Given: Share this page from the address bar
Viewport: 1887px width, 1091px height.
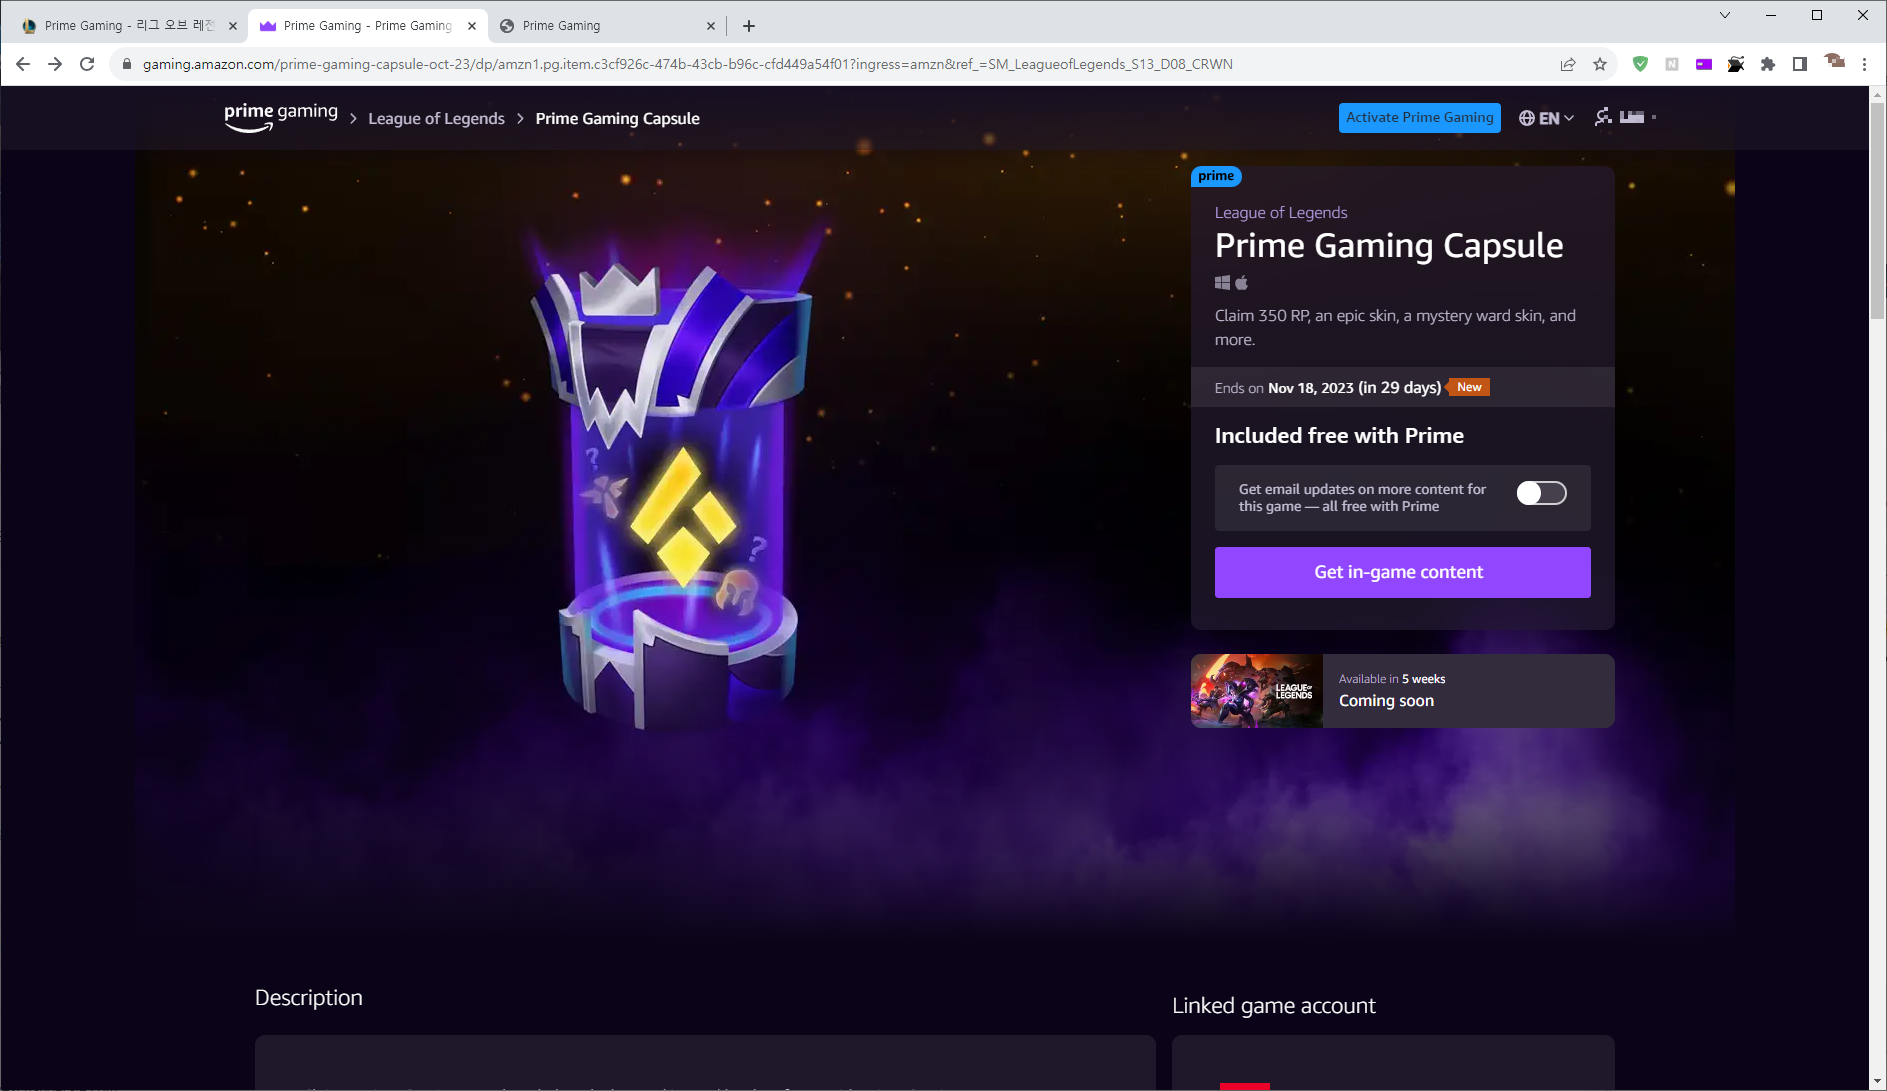Looking at the screenshot, I should tap(1568, 64).
